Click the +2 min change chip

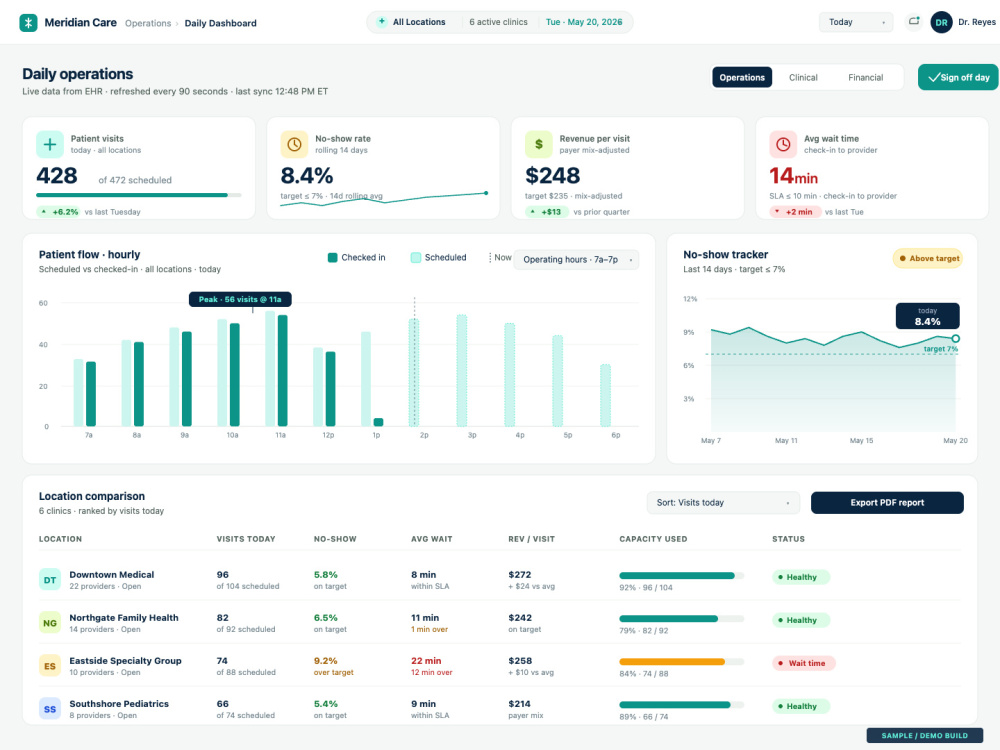tap(794, 212)
